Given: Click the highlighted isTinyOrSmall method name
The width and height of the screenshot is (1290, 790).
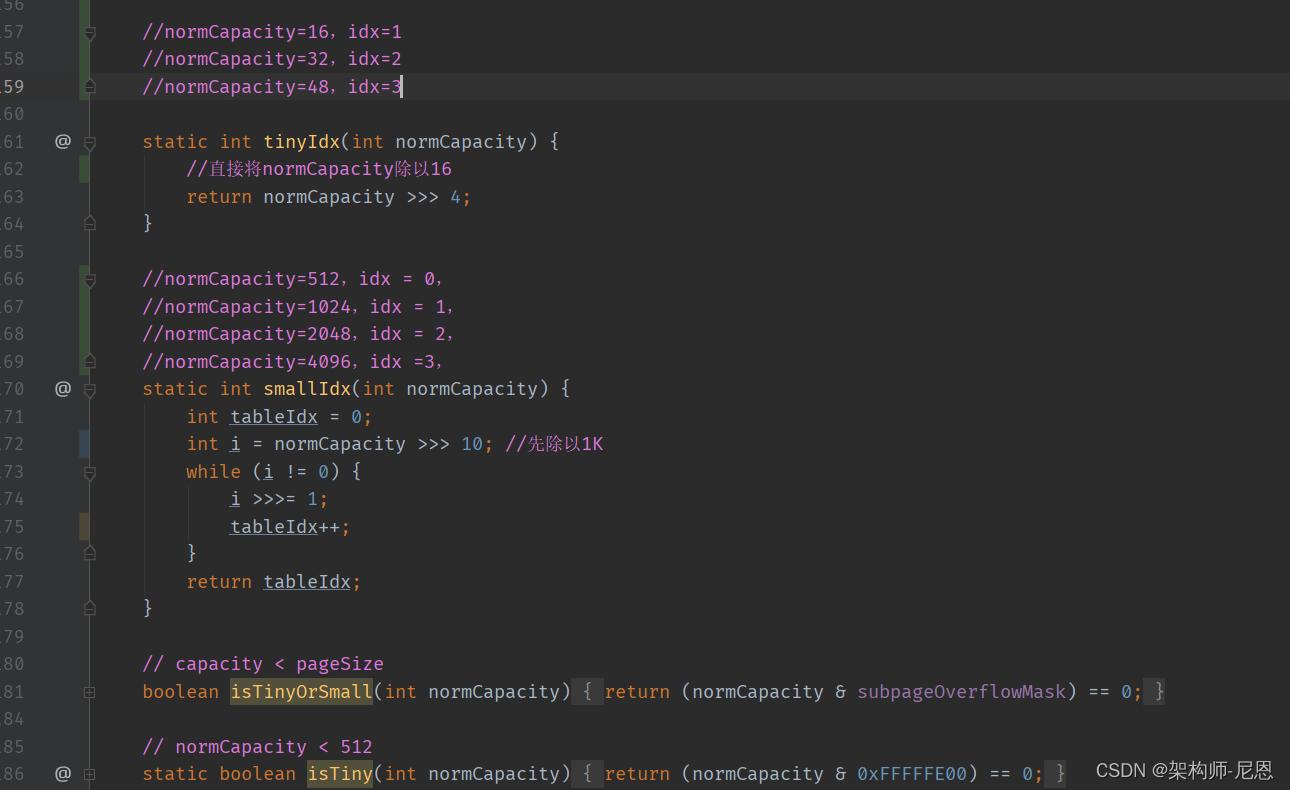Looking at the screenshot, I should pyautogui.click(x=301, y=692).
